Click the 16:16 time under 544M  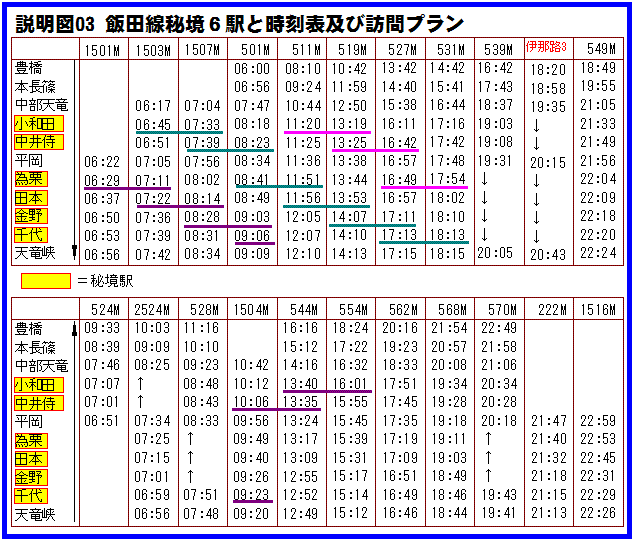[300, 328]
